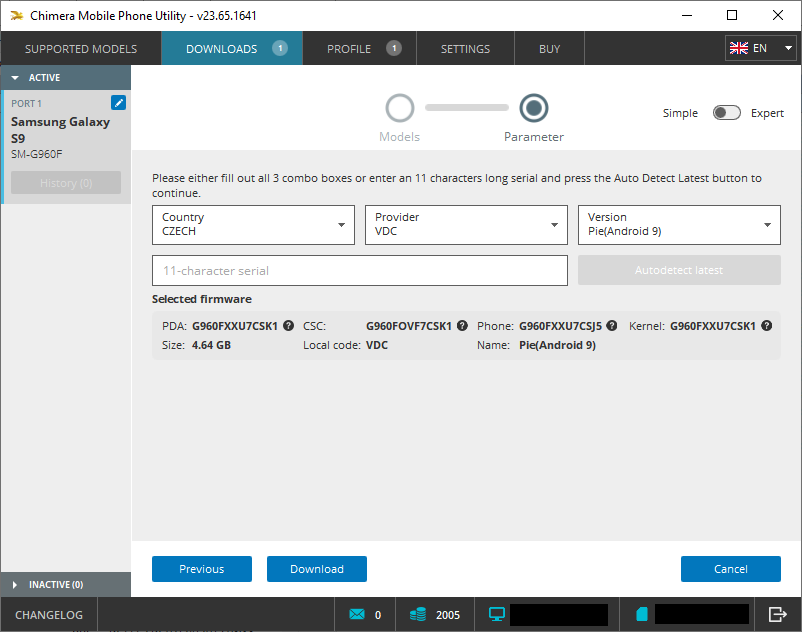Open the Country dropdown showing CZECH
The height and width of the screenshot is (632, 802).
pyautogui.click(x=253, y=225)
